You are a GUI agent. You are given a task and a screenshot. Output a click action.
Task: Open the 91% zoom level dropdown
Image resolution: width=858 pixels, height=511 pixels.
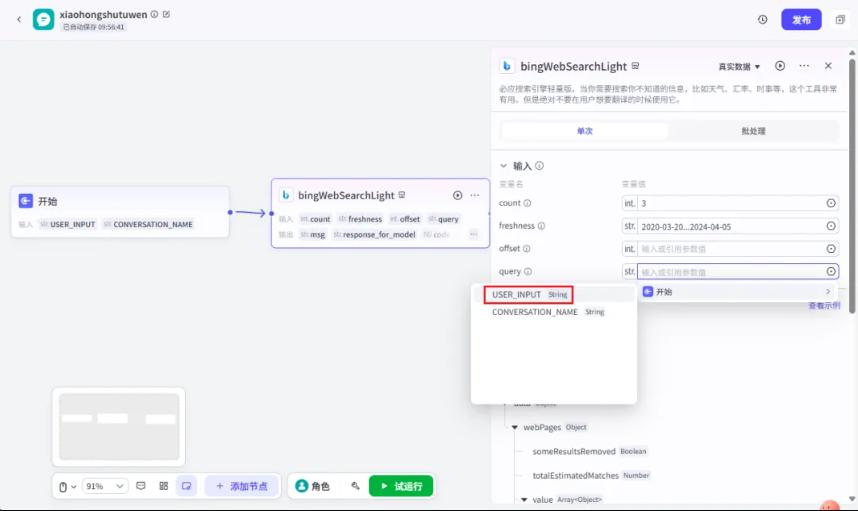(x=105, y=486)
